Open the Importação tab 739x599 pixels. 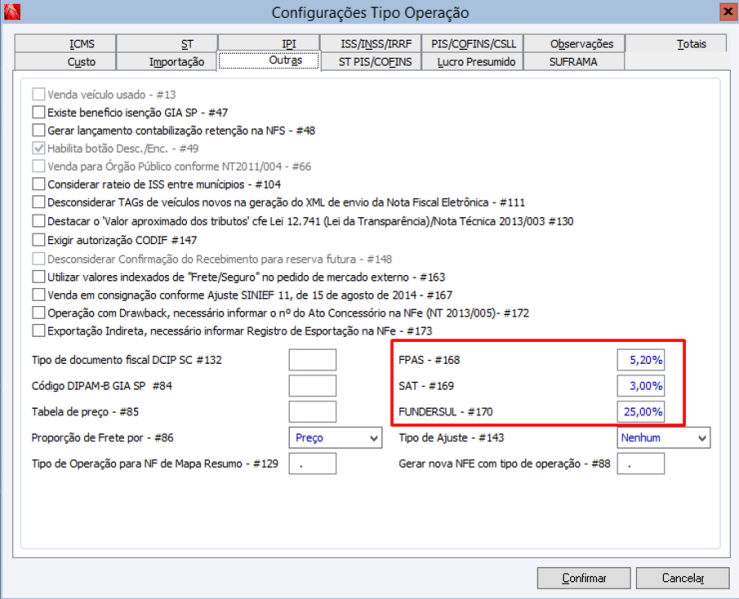click(x=167, y=62)
